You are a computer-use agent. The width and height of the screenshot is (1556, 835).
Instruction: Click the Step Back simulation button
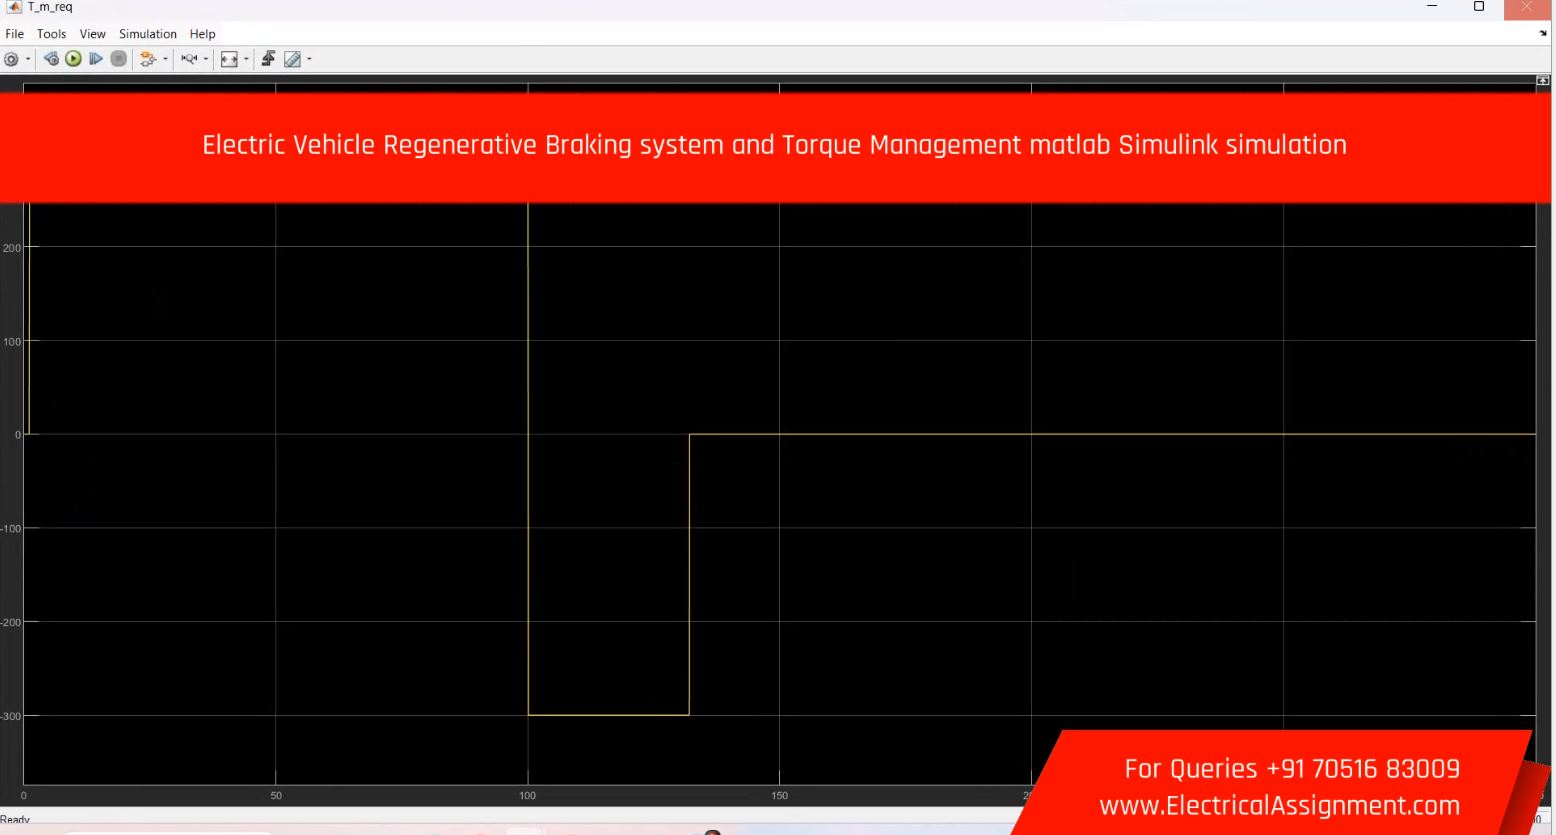coord(52,59)
